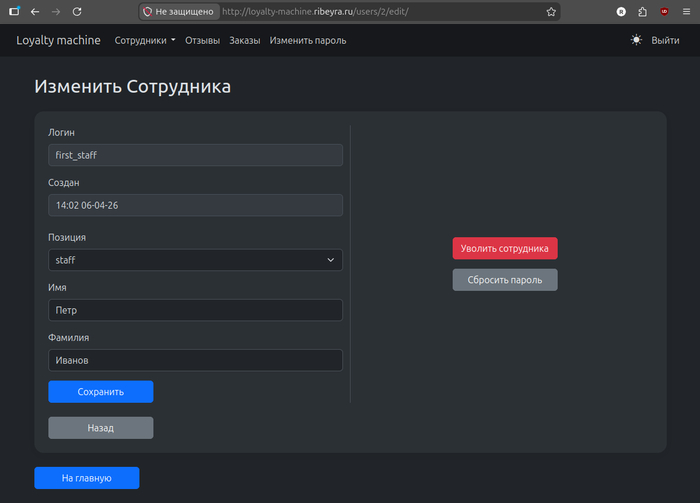Image resolution: width=700 pixels, height=503 pixels.
Task: Open the Отзывы menu item
Action: 202,41
